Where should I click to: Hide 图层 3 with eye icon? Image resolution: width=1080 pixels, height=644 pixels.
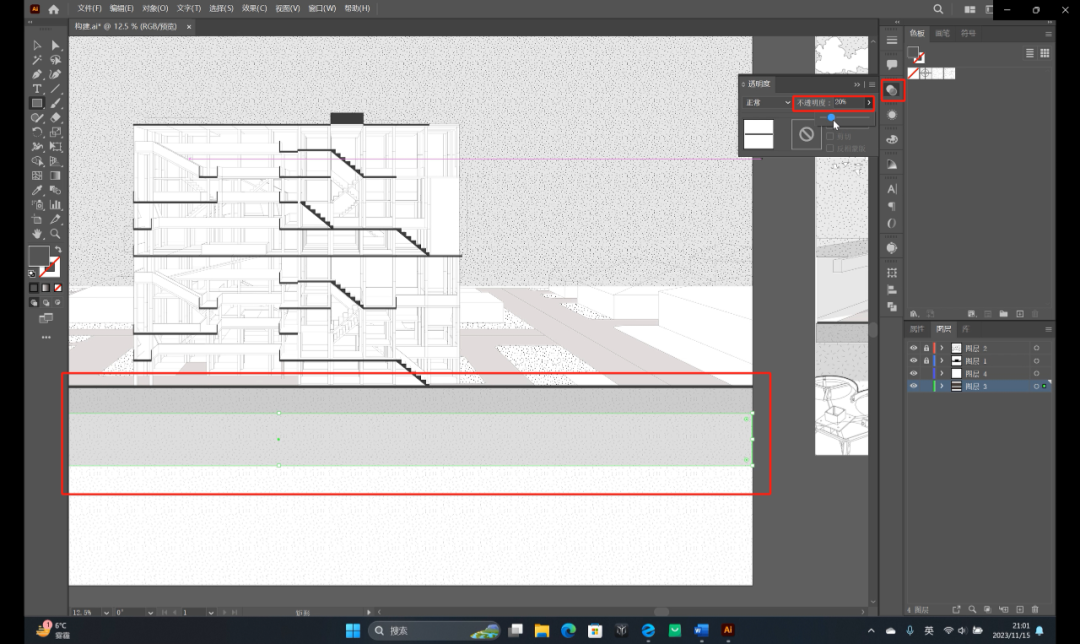[914, 386]
